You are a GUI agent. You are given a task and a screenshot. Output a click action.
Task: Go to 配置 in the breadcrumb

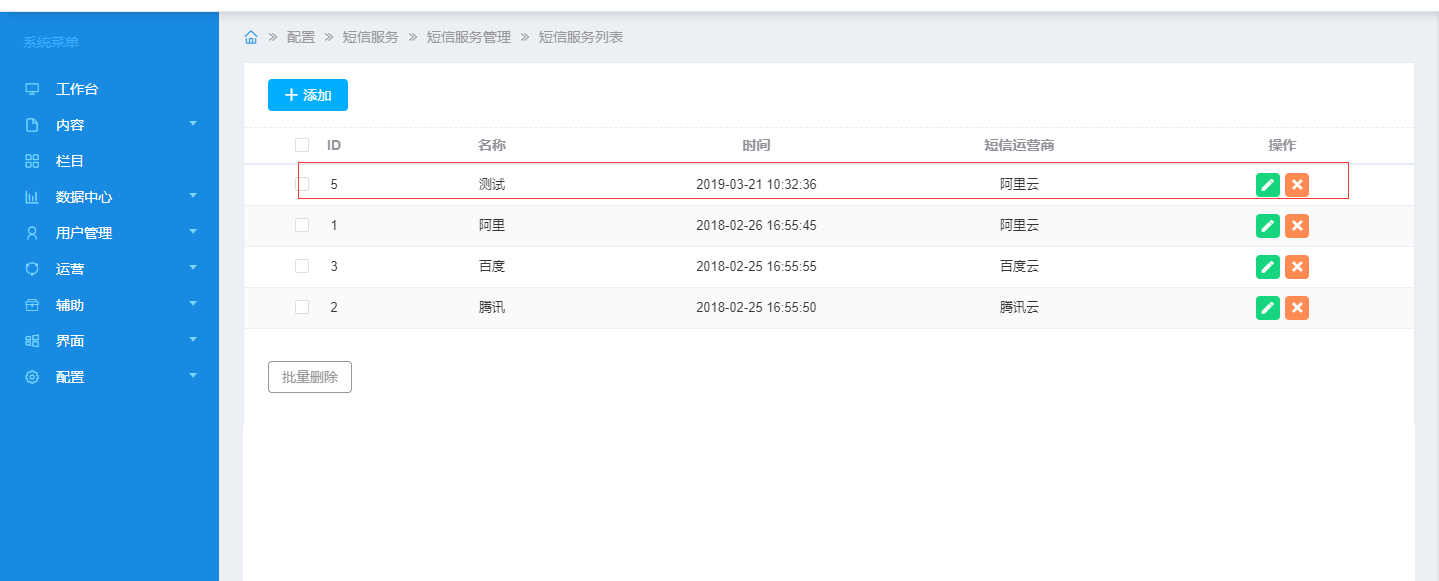[301, 37]
